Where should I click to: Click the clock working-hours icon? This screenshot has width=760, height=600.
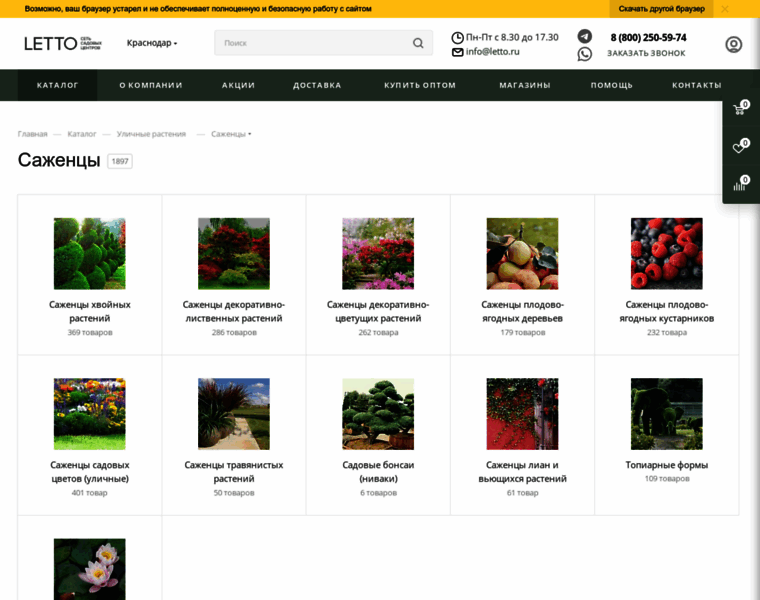pyautogui.click(x=457, y=37)
